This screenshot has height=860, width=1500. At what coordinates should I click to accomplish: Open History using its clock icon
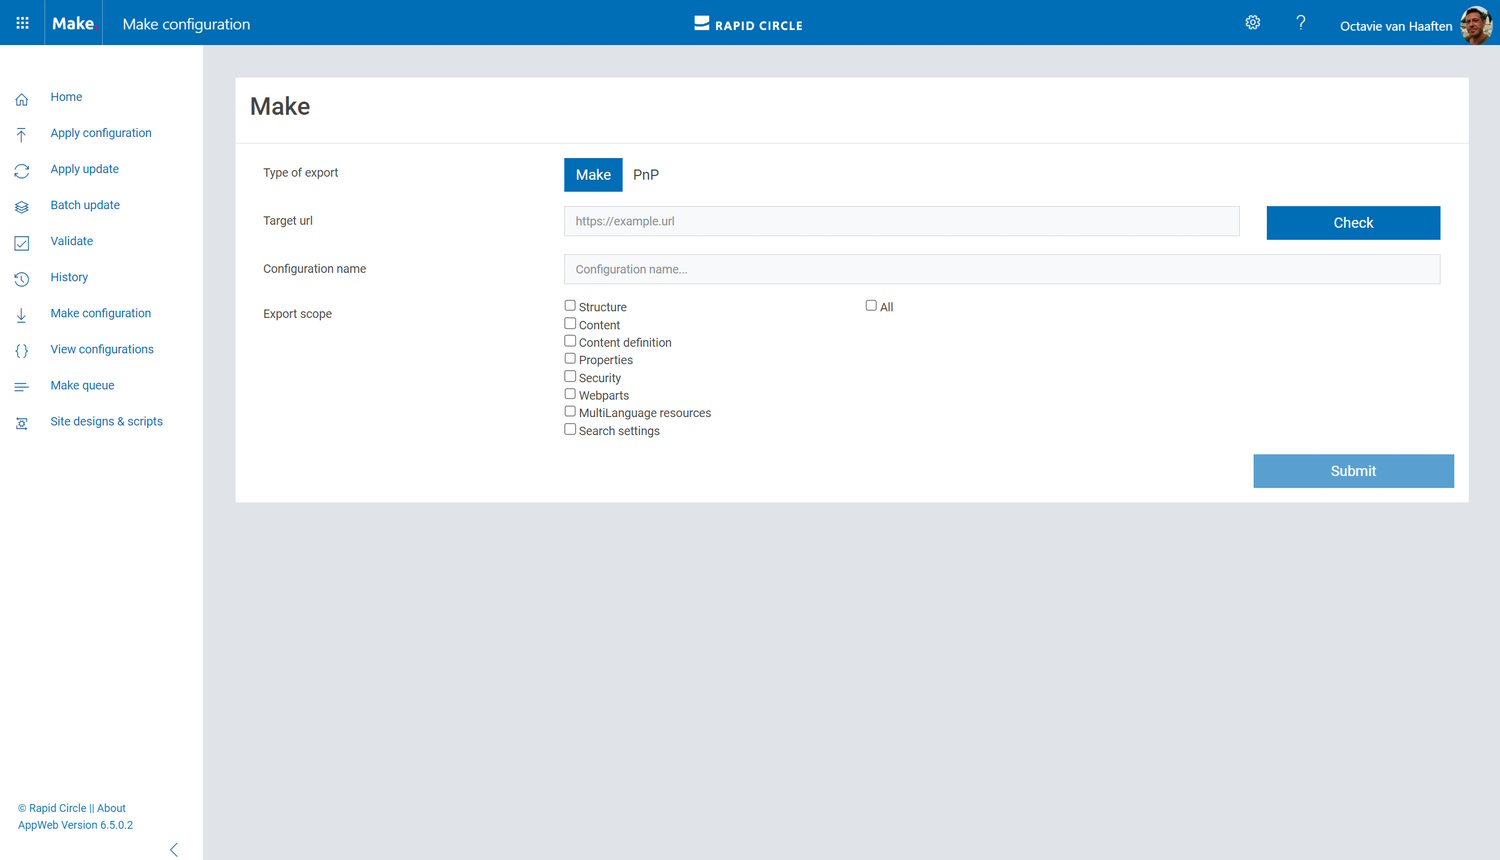pos(21,278)
